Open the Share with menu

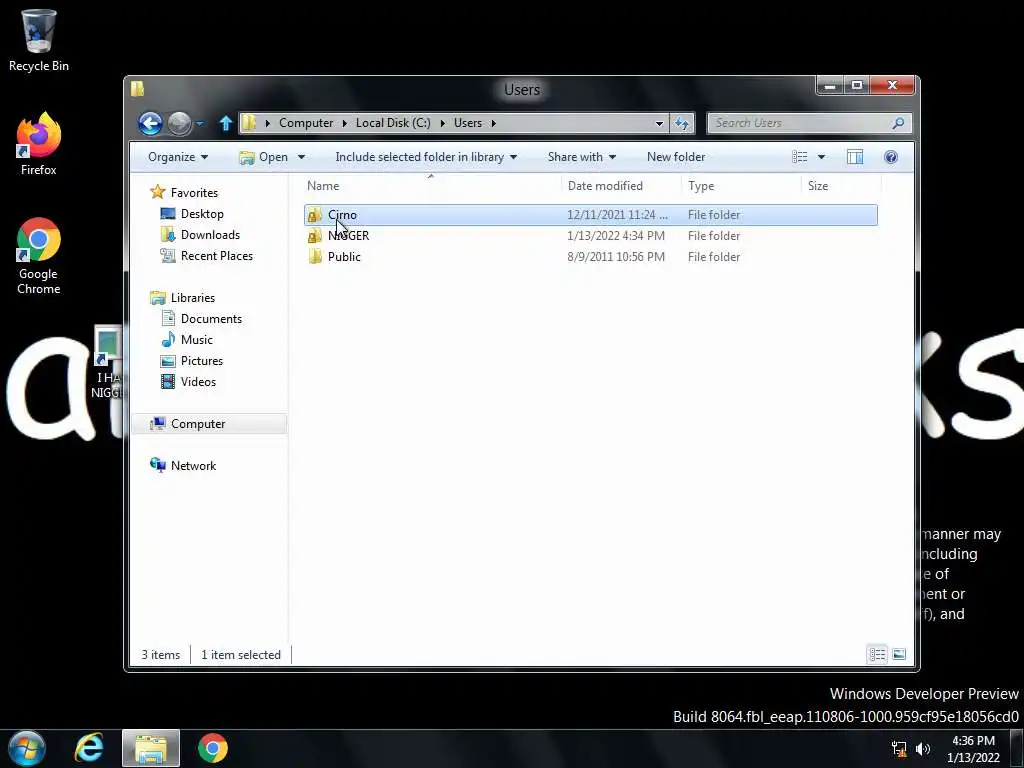(581, 157)
